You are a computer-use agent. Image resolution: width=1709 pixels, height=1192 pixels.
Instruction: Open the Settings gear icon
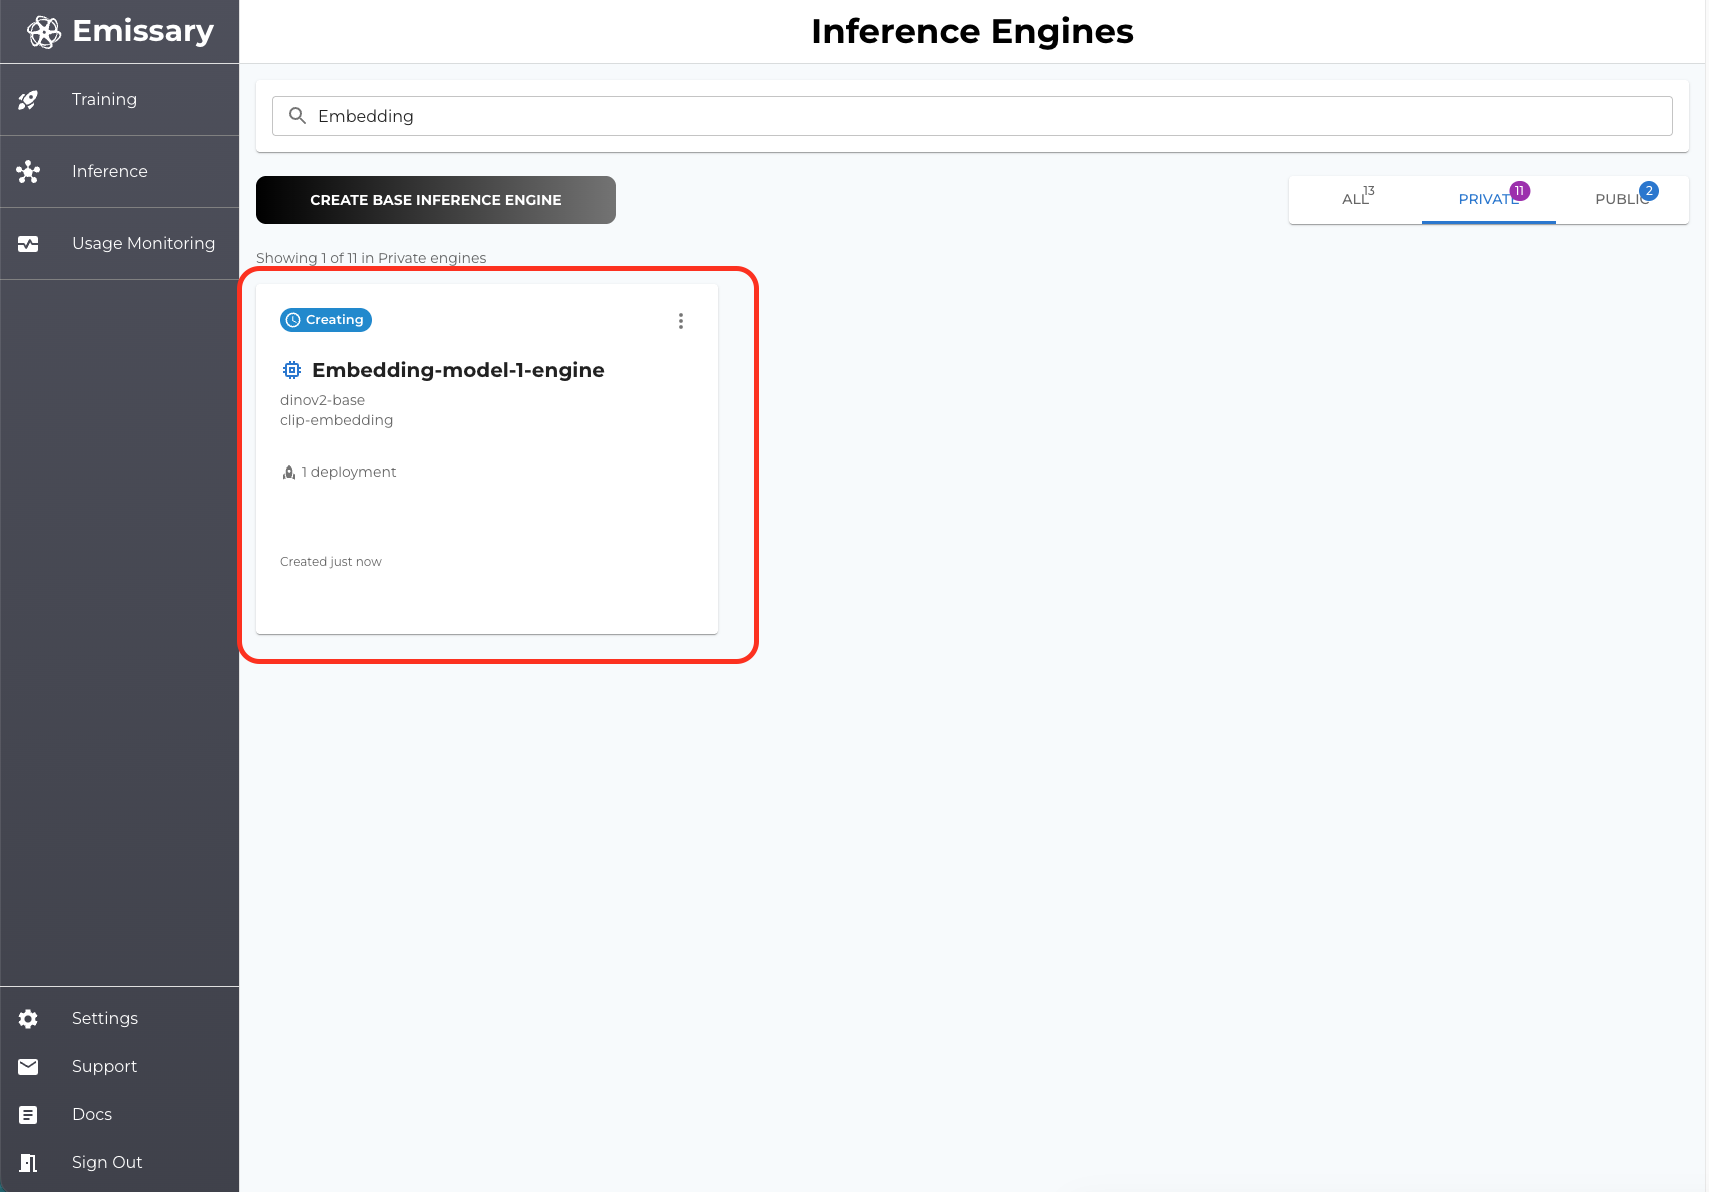click(28, 1018)
